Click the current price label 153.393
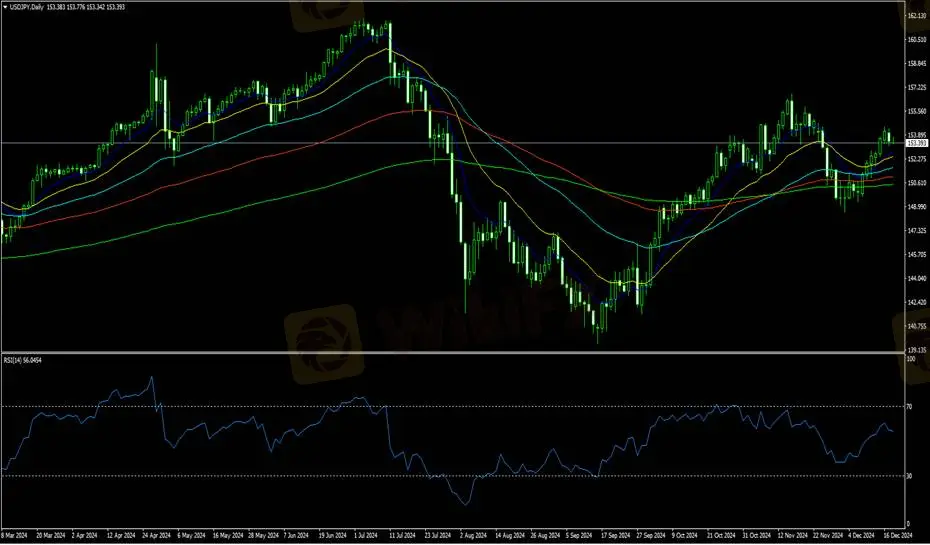This screenshot has width=930, height=545. click(917, 143)
